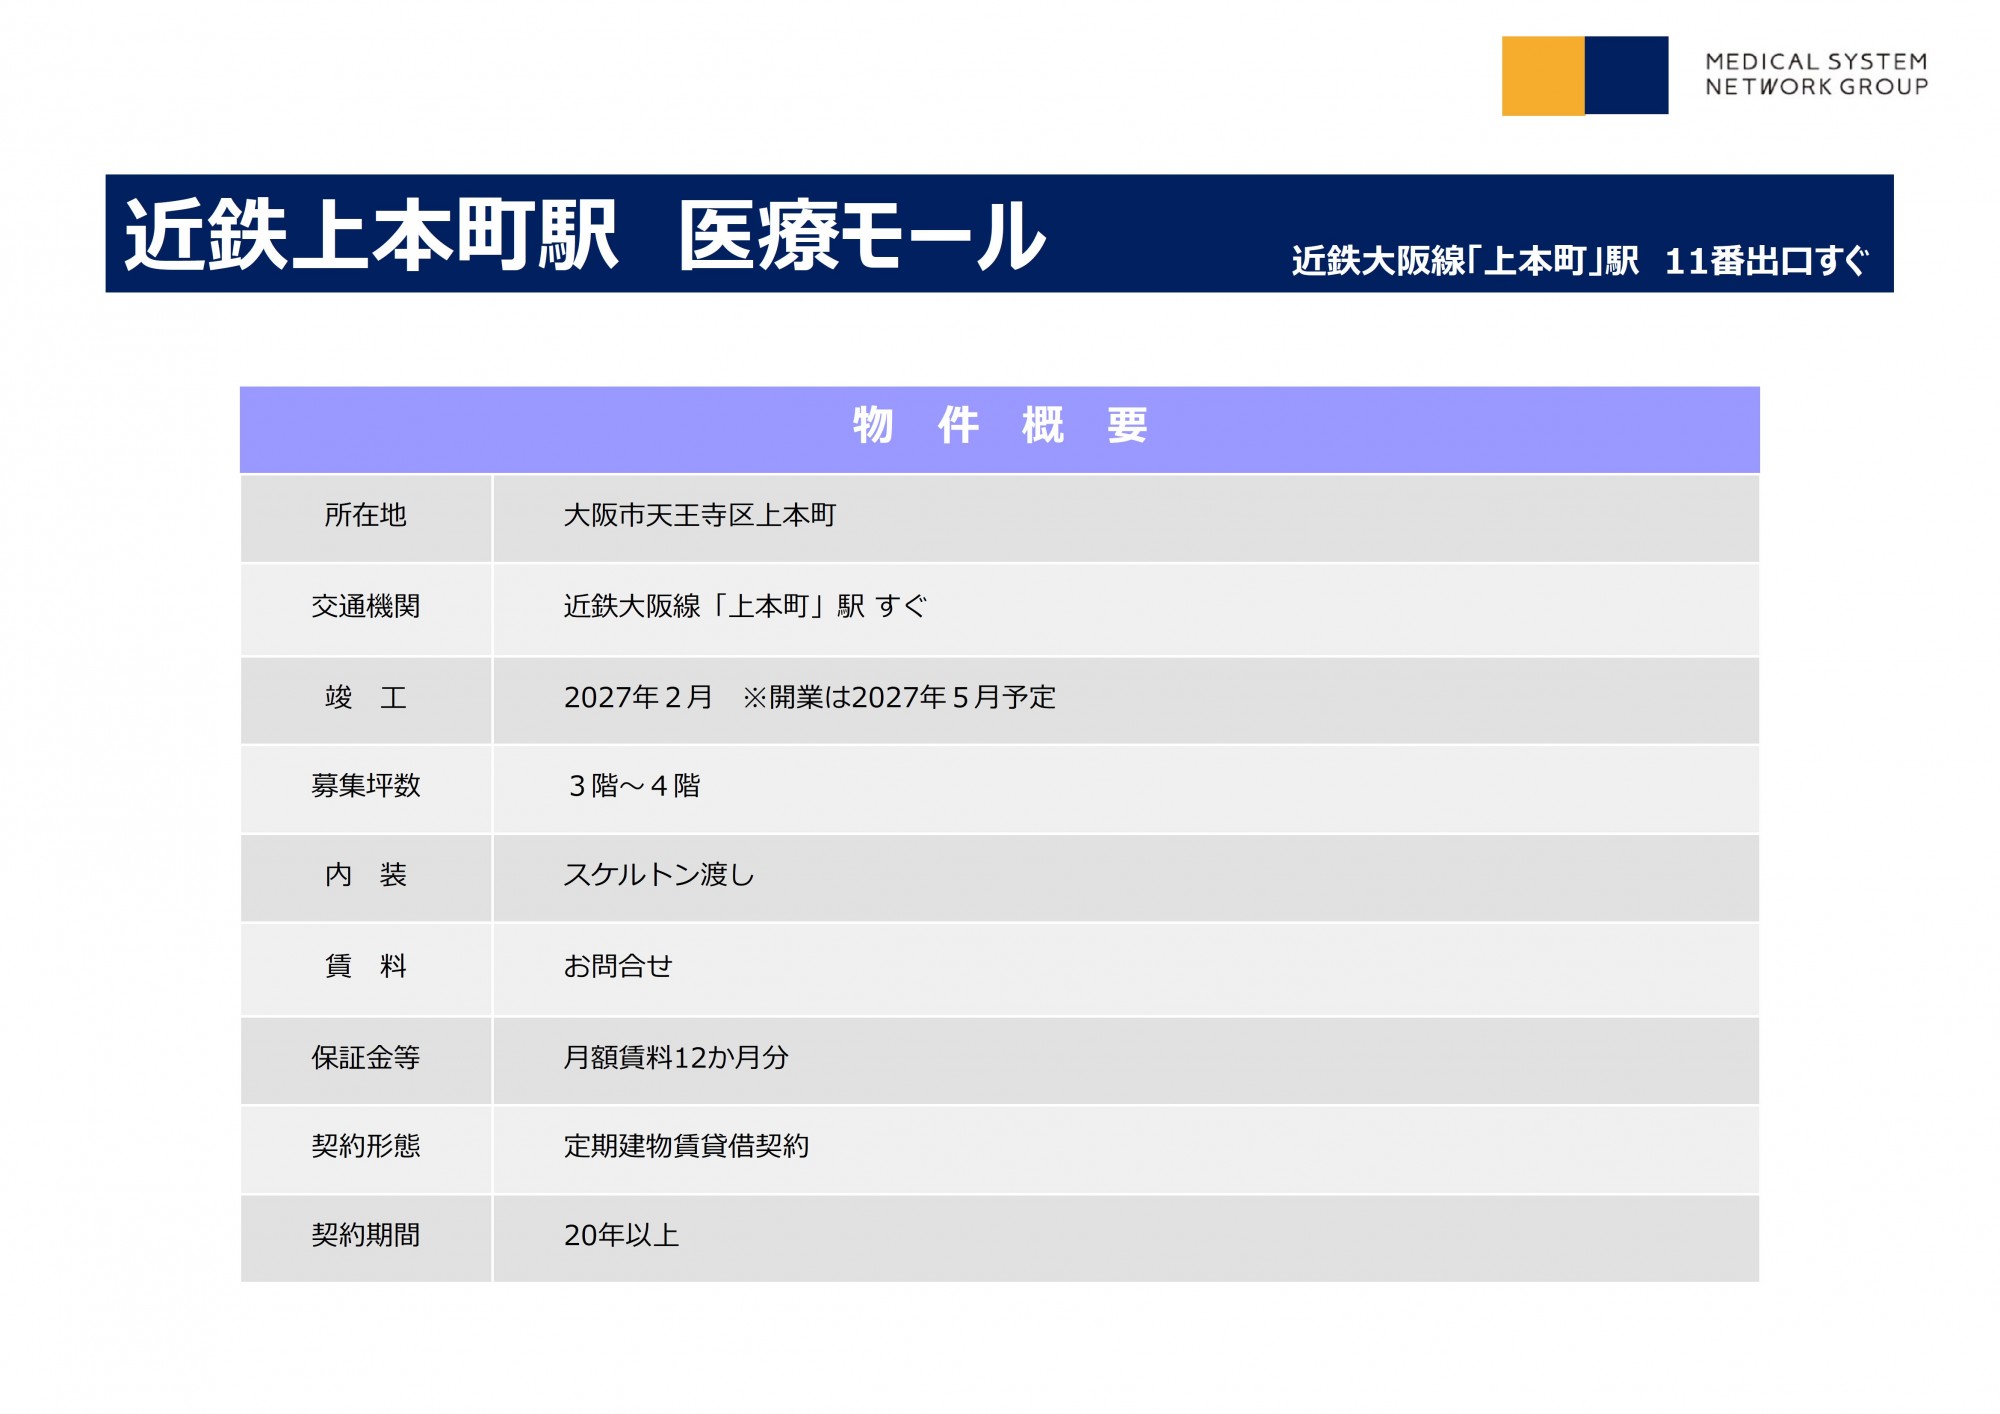Click the Medical System Network Group text
2000x1414 pixels.
[x=1816, y=75]
